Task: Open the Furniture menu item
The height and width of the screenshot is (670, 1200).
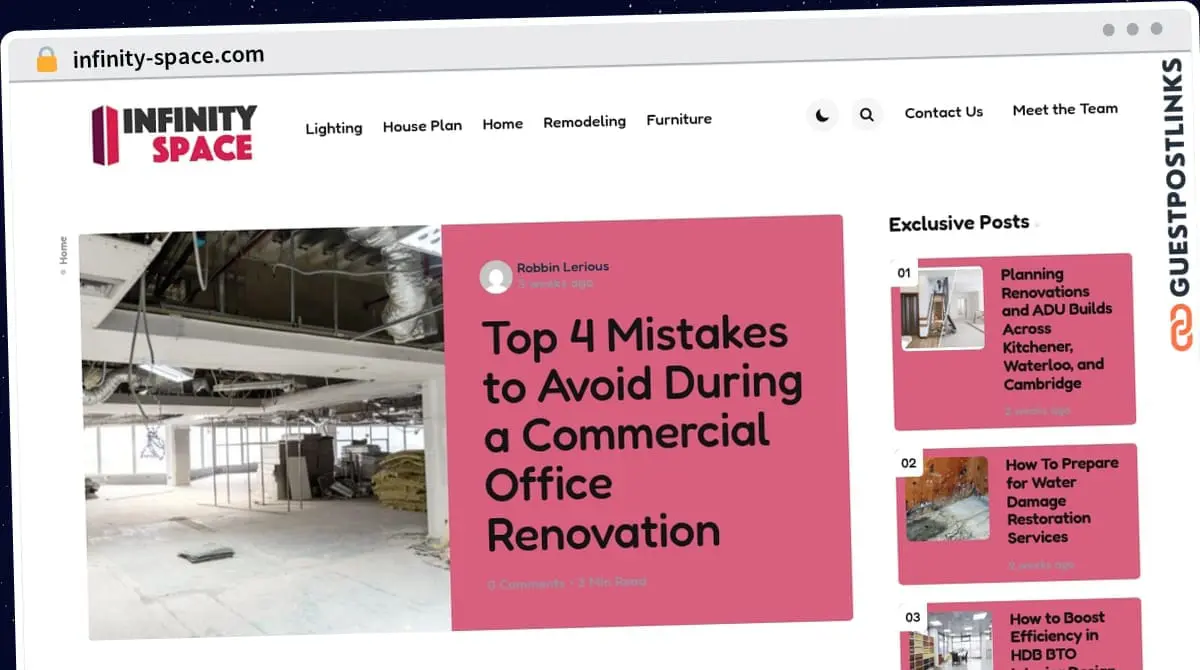Action: coord(679,119)
